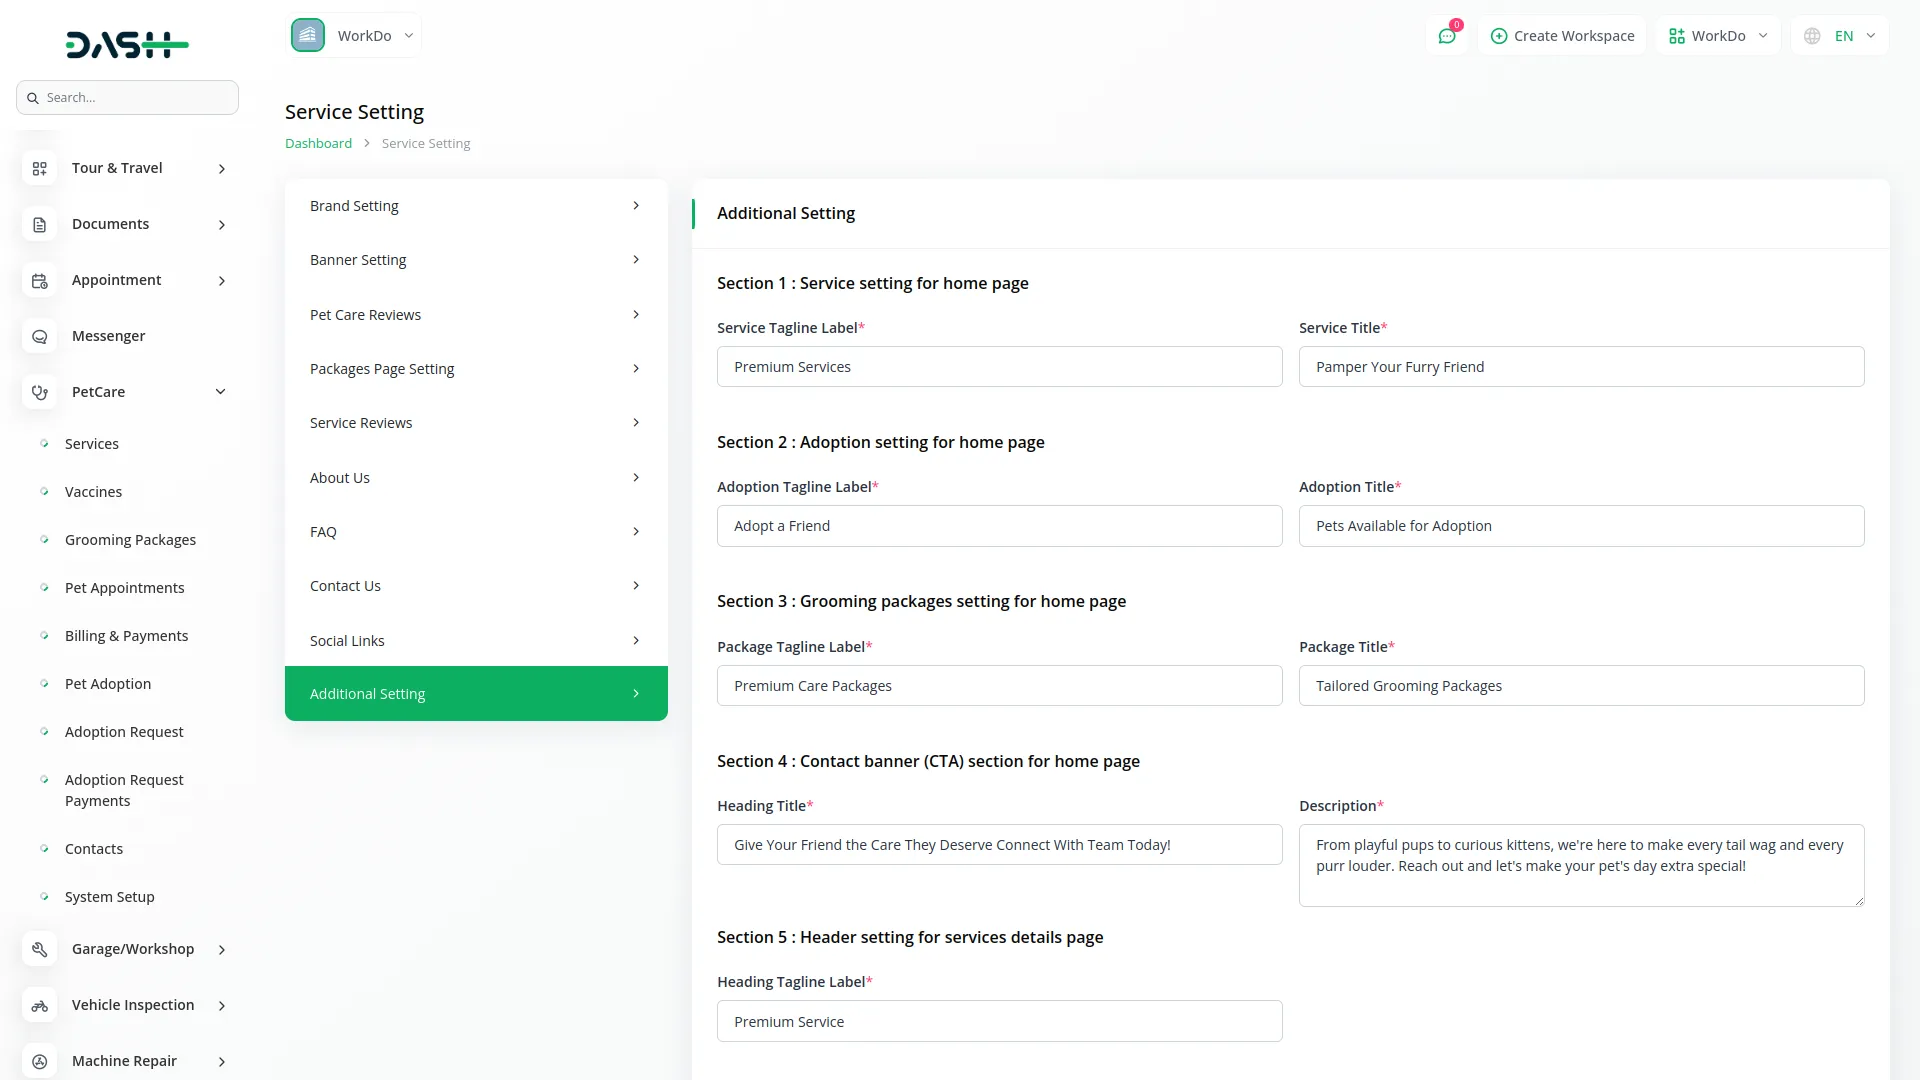This screenshot has height=1080, width=1920.
Task: Click the Garage/Workshop wrench icon
Action: [x=39, y=950]
